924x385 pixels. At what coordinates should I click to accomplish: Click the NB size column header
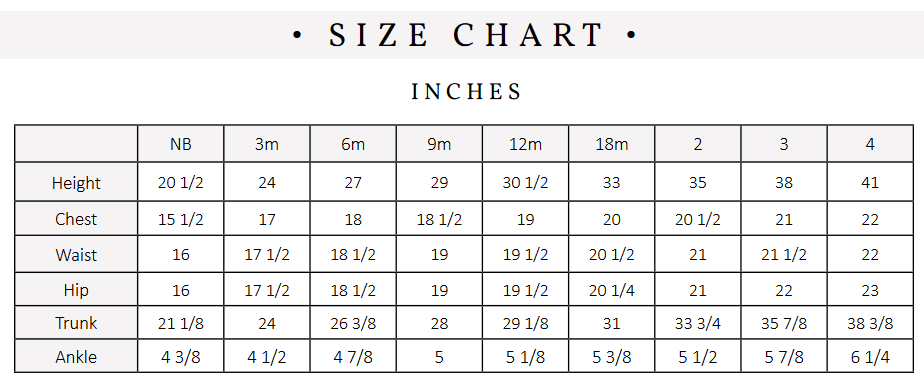[181, 144]
